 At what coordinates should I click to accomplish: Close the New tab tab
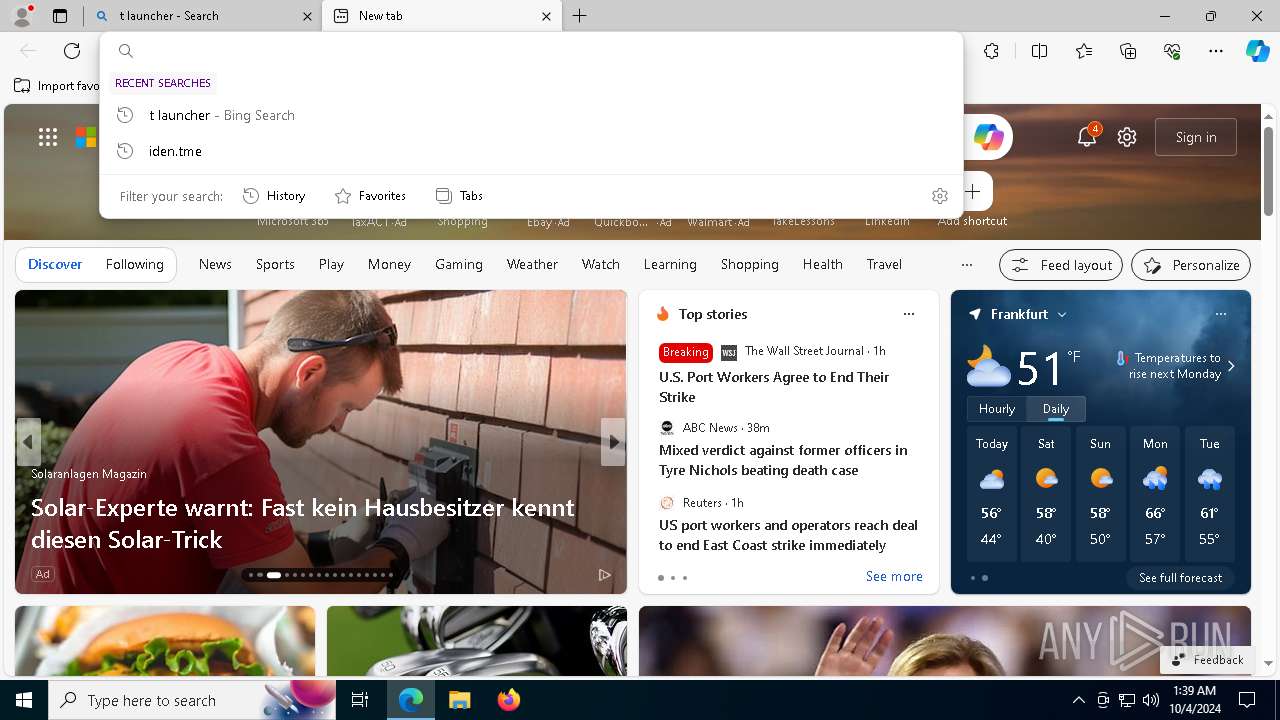tap(546, 16)
